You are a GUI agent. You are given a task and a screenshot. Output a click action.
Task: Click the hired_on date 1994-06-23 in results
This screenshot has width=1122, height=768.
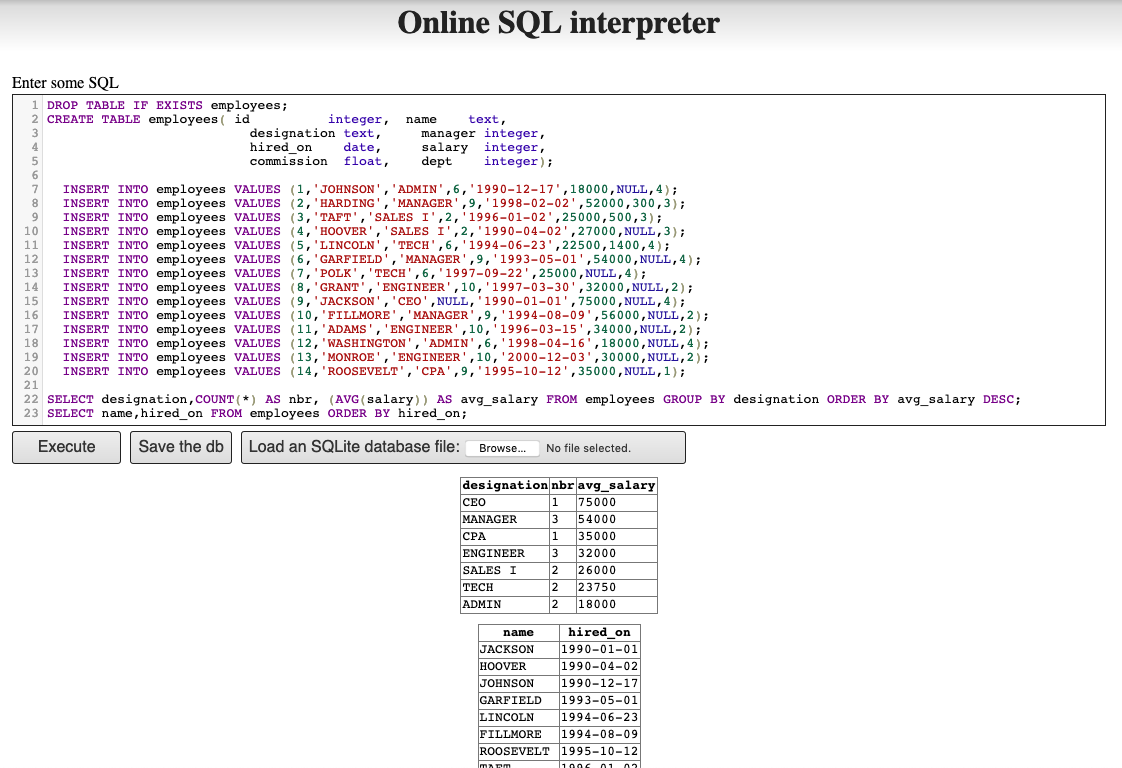pyautogui.click(x=600, y=718)
